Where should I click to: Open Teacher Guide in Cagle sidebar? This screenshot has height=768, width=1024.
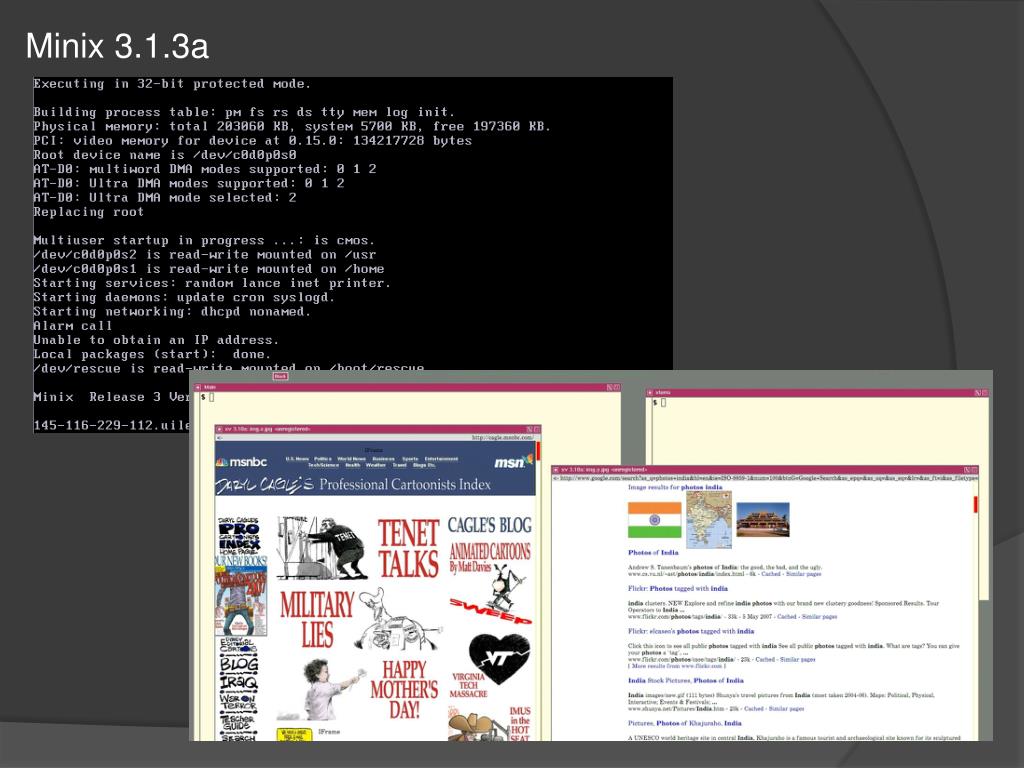pos(238,722)
